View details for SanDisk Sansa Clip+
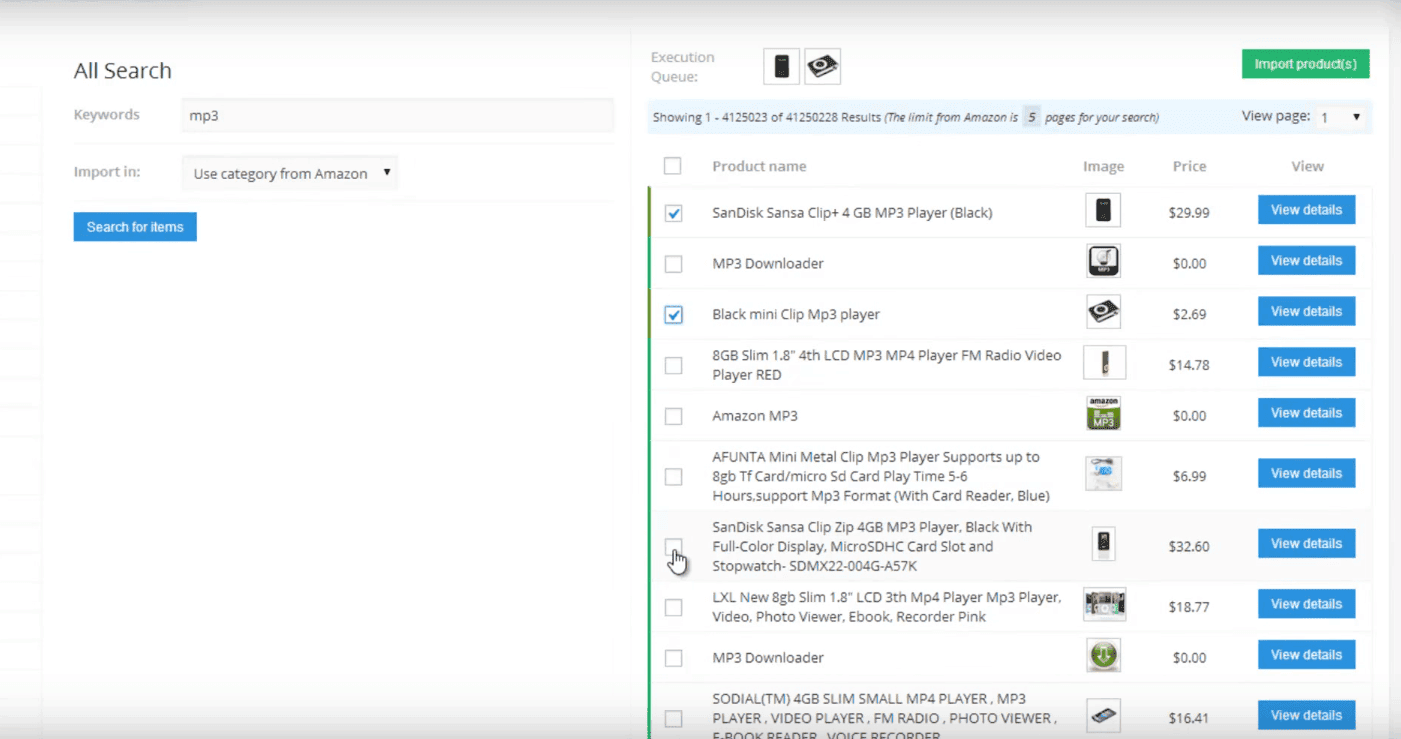Viewport: 1401px width, 739px height. 1306,210
